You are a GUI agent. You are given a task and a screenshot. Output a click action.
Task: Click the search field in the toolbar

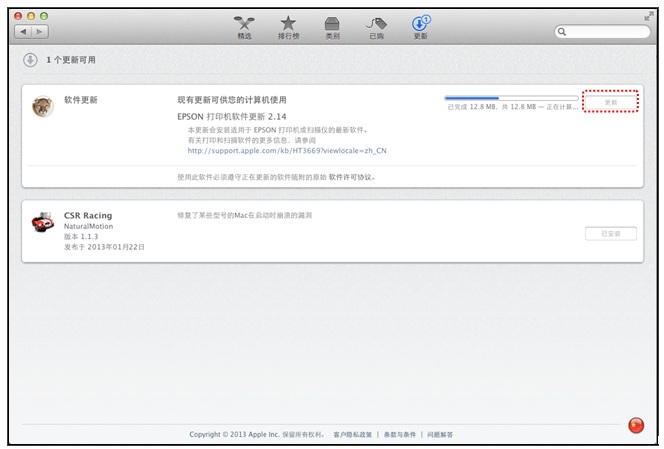(x=602, y=32)
